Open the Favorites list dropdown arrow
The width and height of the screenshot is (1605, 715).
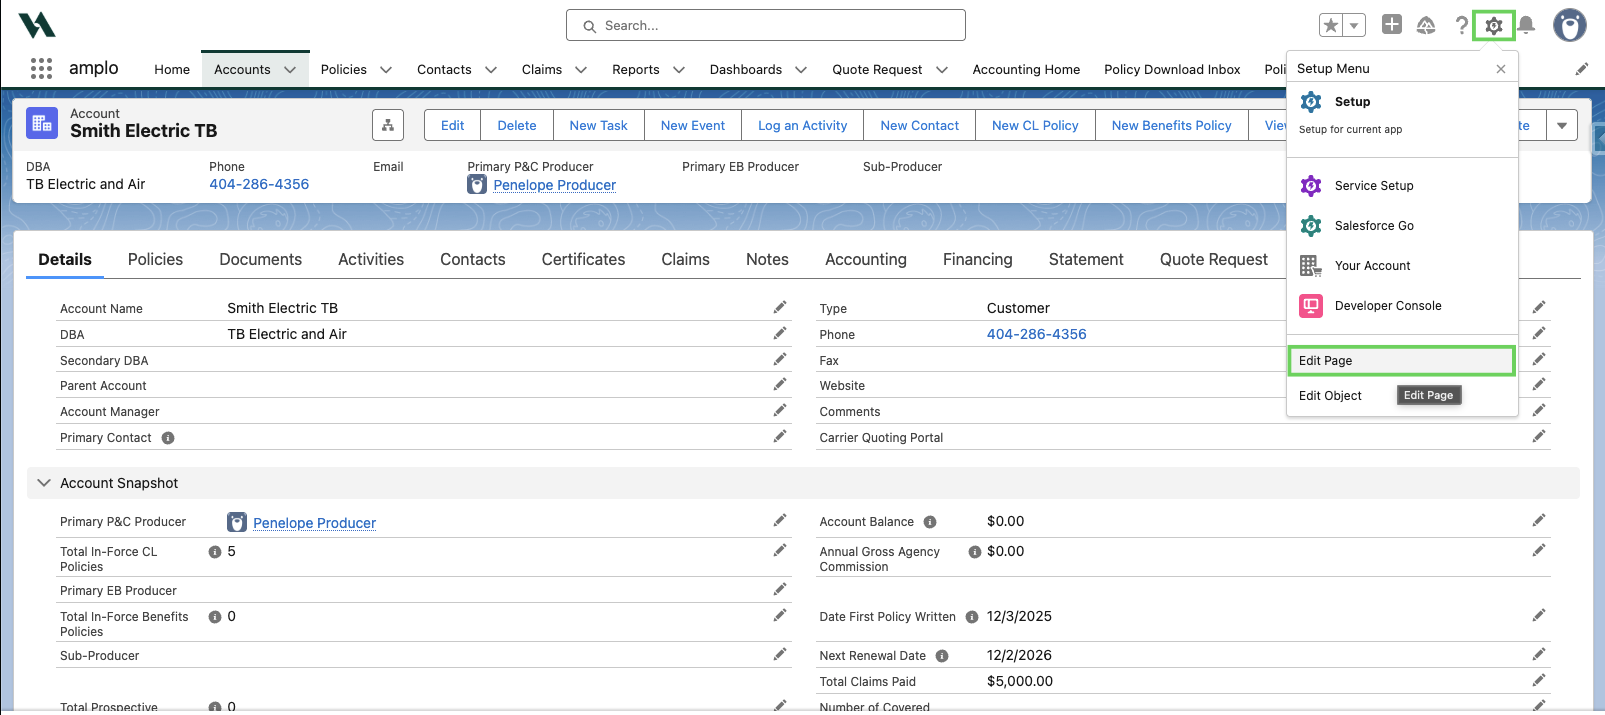[x=1355, y=26]
